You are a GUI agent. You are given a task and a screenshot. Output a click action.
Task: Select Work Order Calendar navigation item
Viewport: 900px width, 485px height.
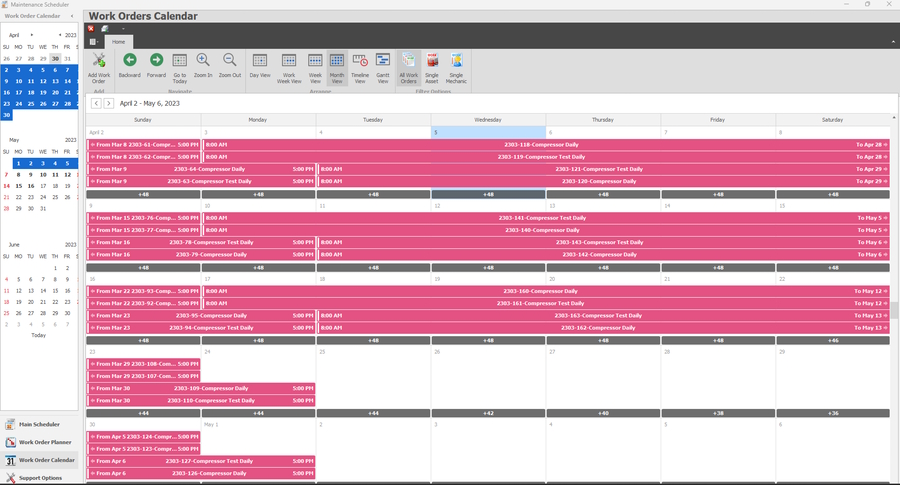click(39, 460)
